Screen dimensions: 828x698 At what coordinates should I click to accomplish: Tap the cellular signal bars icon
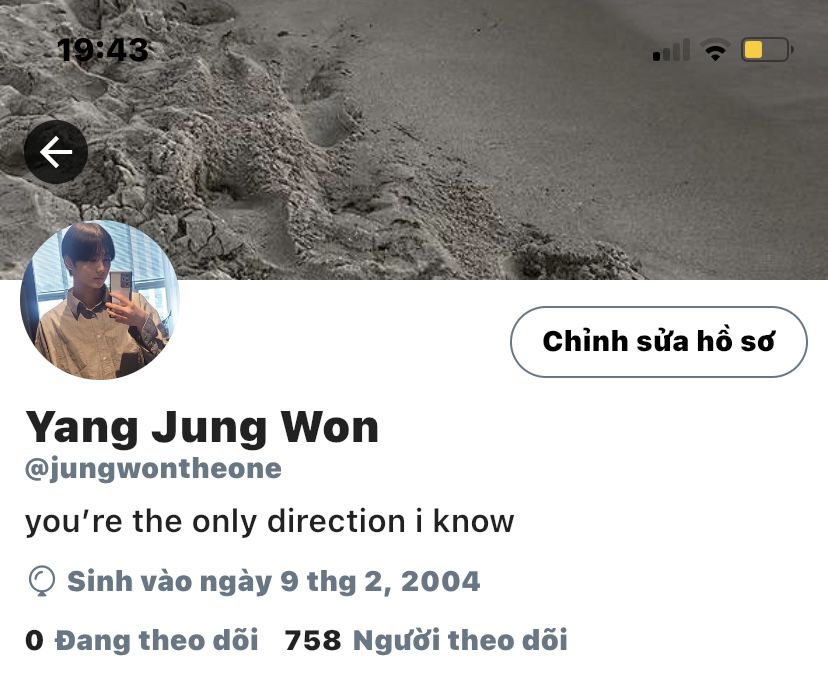[x=671, y=50]
